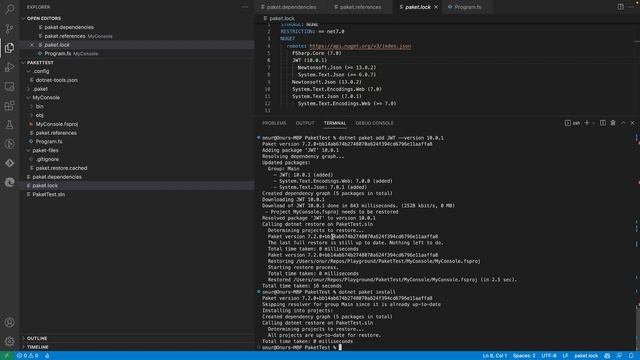Collapse the PAKETTEST folder section
Image resolution: width=640 pixels, height=360 pixels.
pyautogui.click(x=137, y=62)
